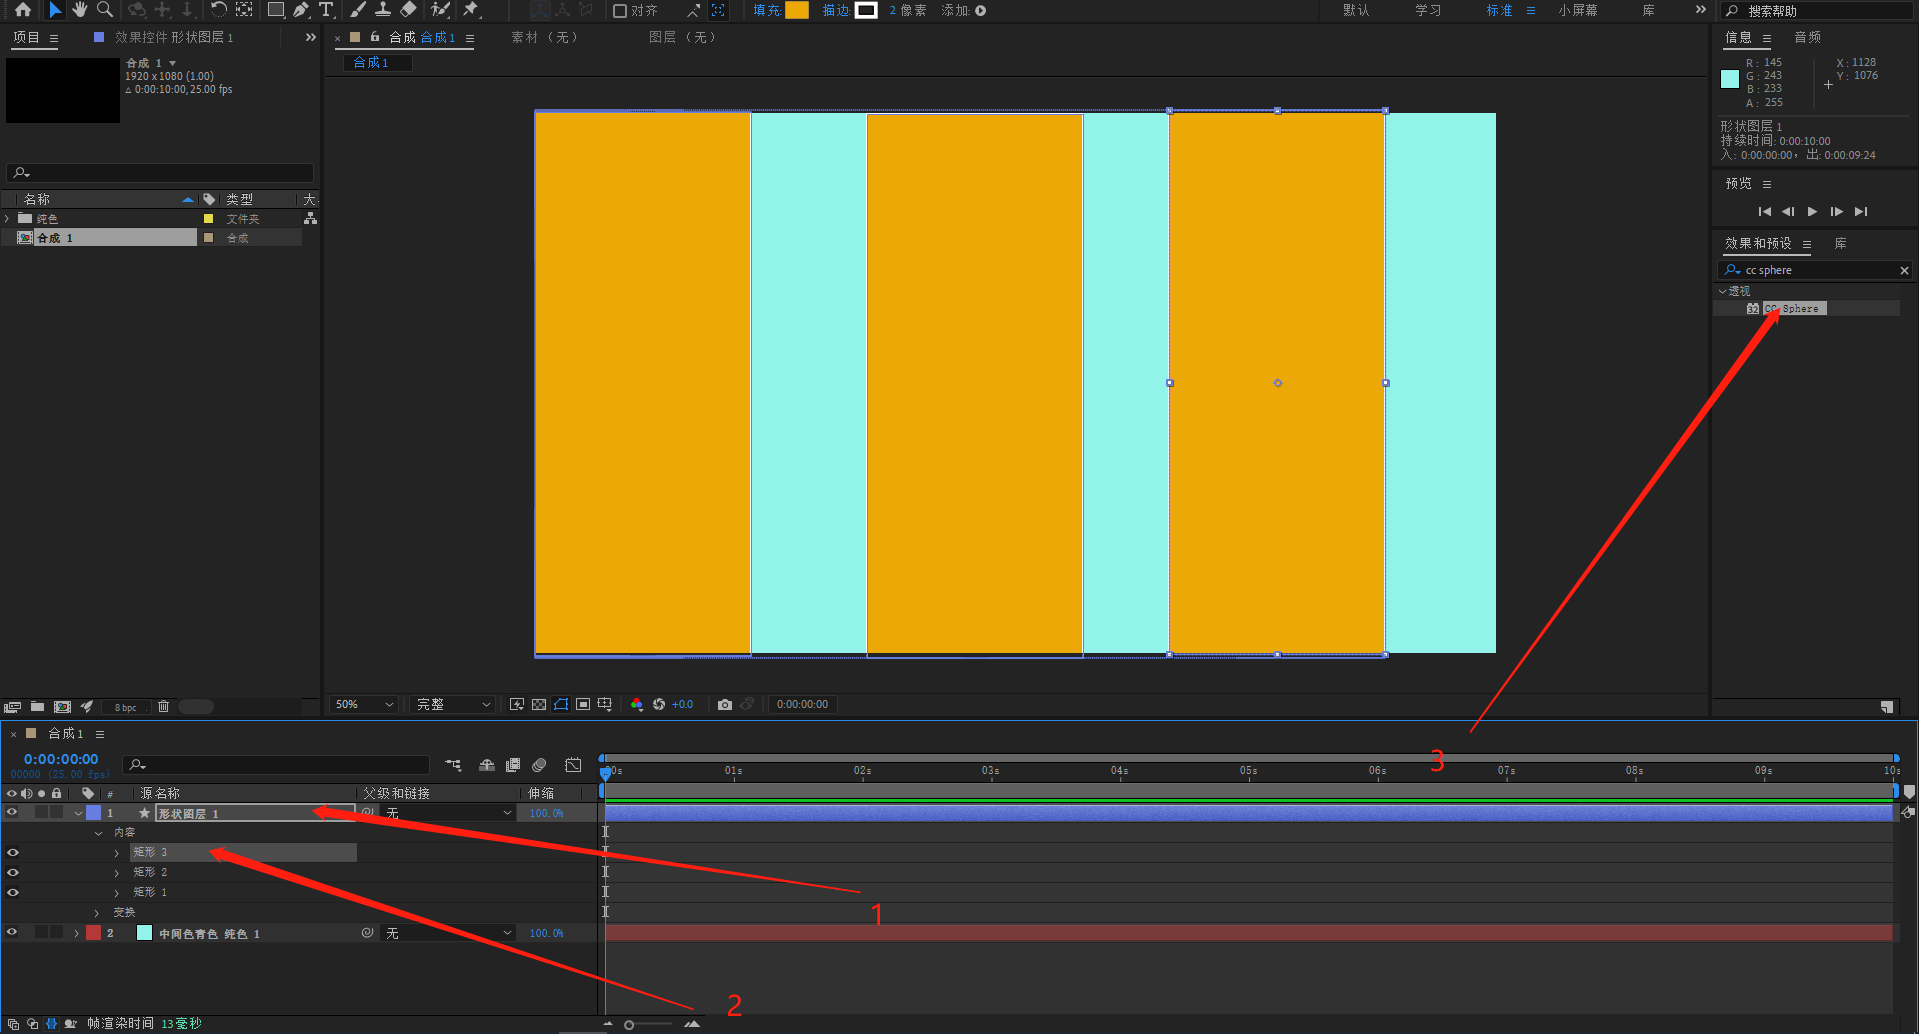Switch to the 默认 workspace

point(1356,10)
